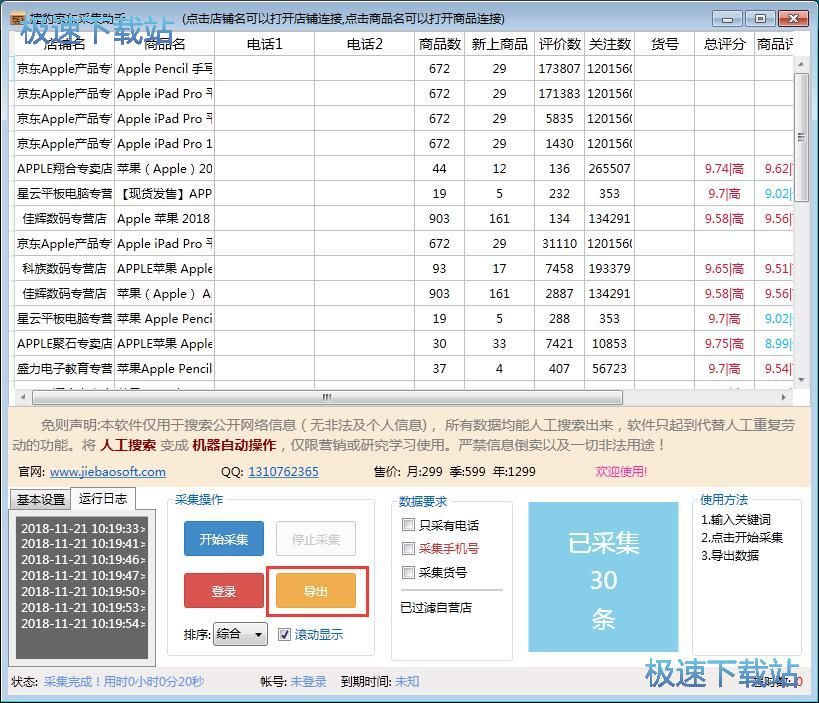This screenshot has width=819, height=703.
Task: Open product link Apple 苹果 2018
Action: click(x=165, y=218)
